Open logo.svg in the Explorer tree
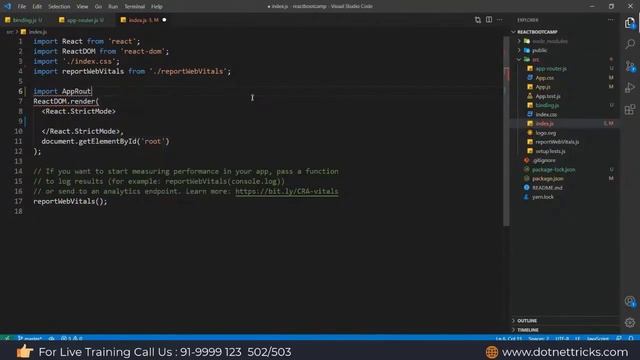The width and height of the screenshot is (640, 360). 546,133
